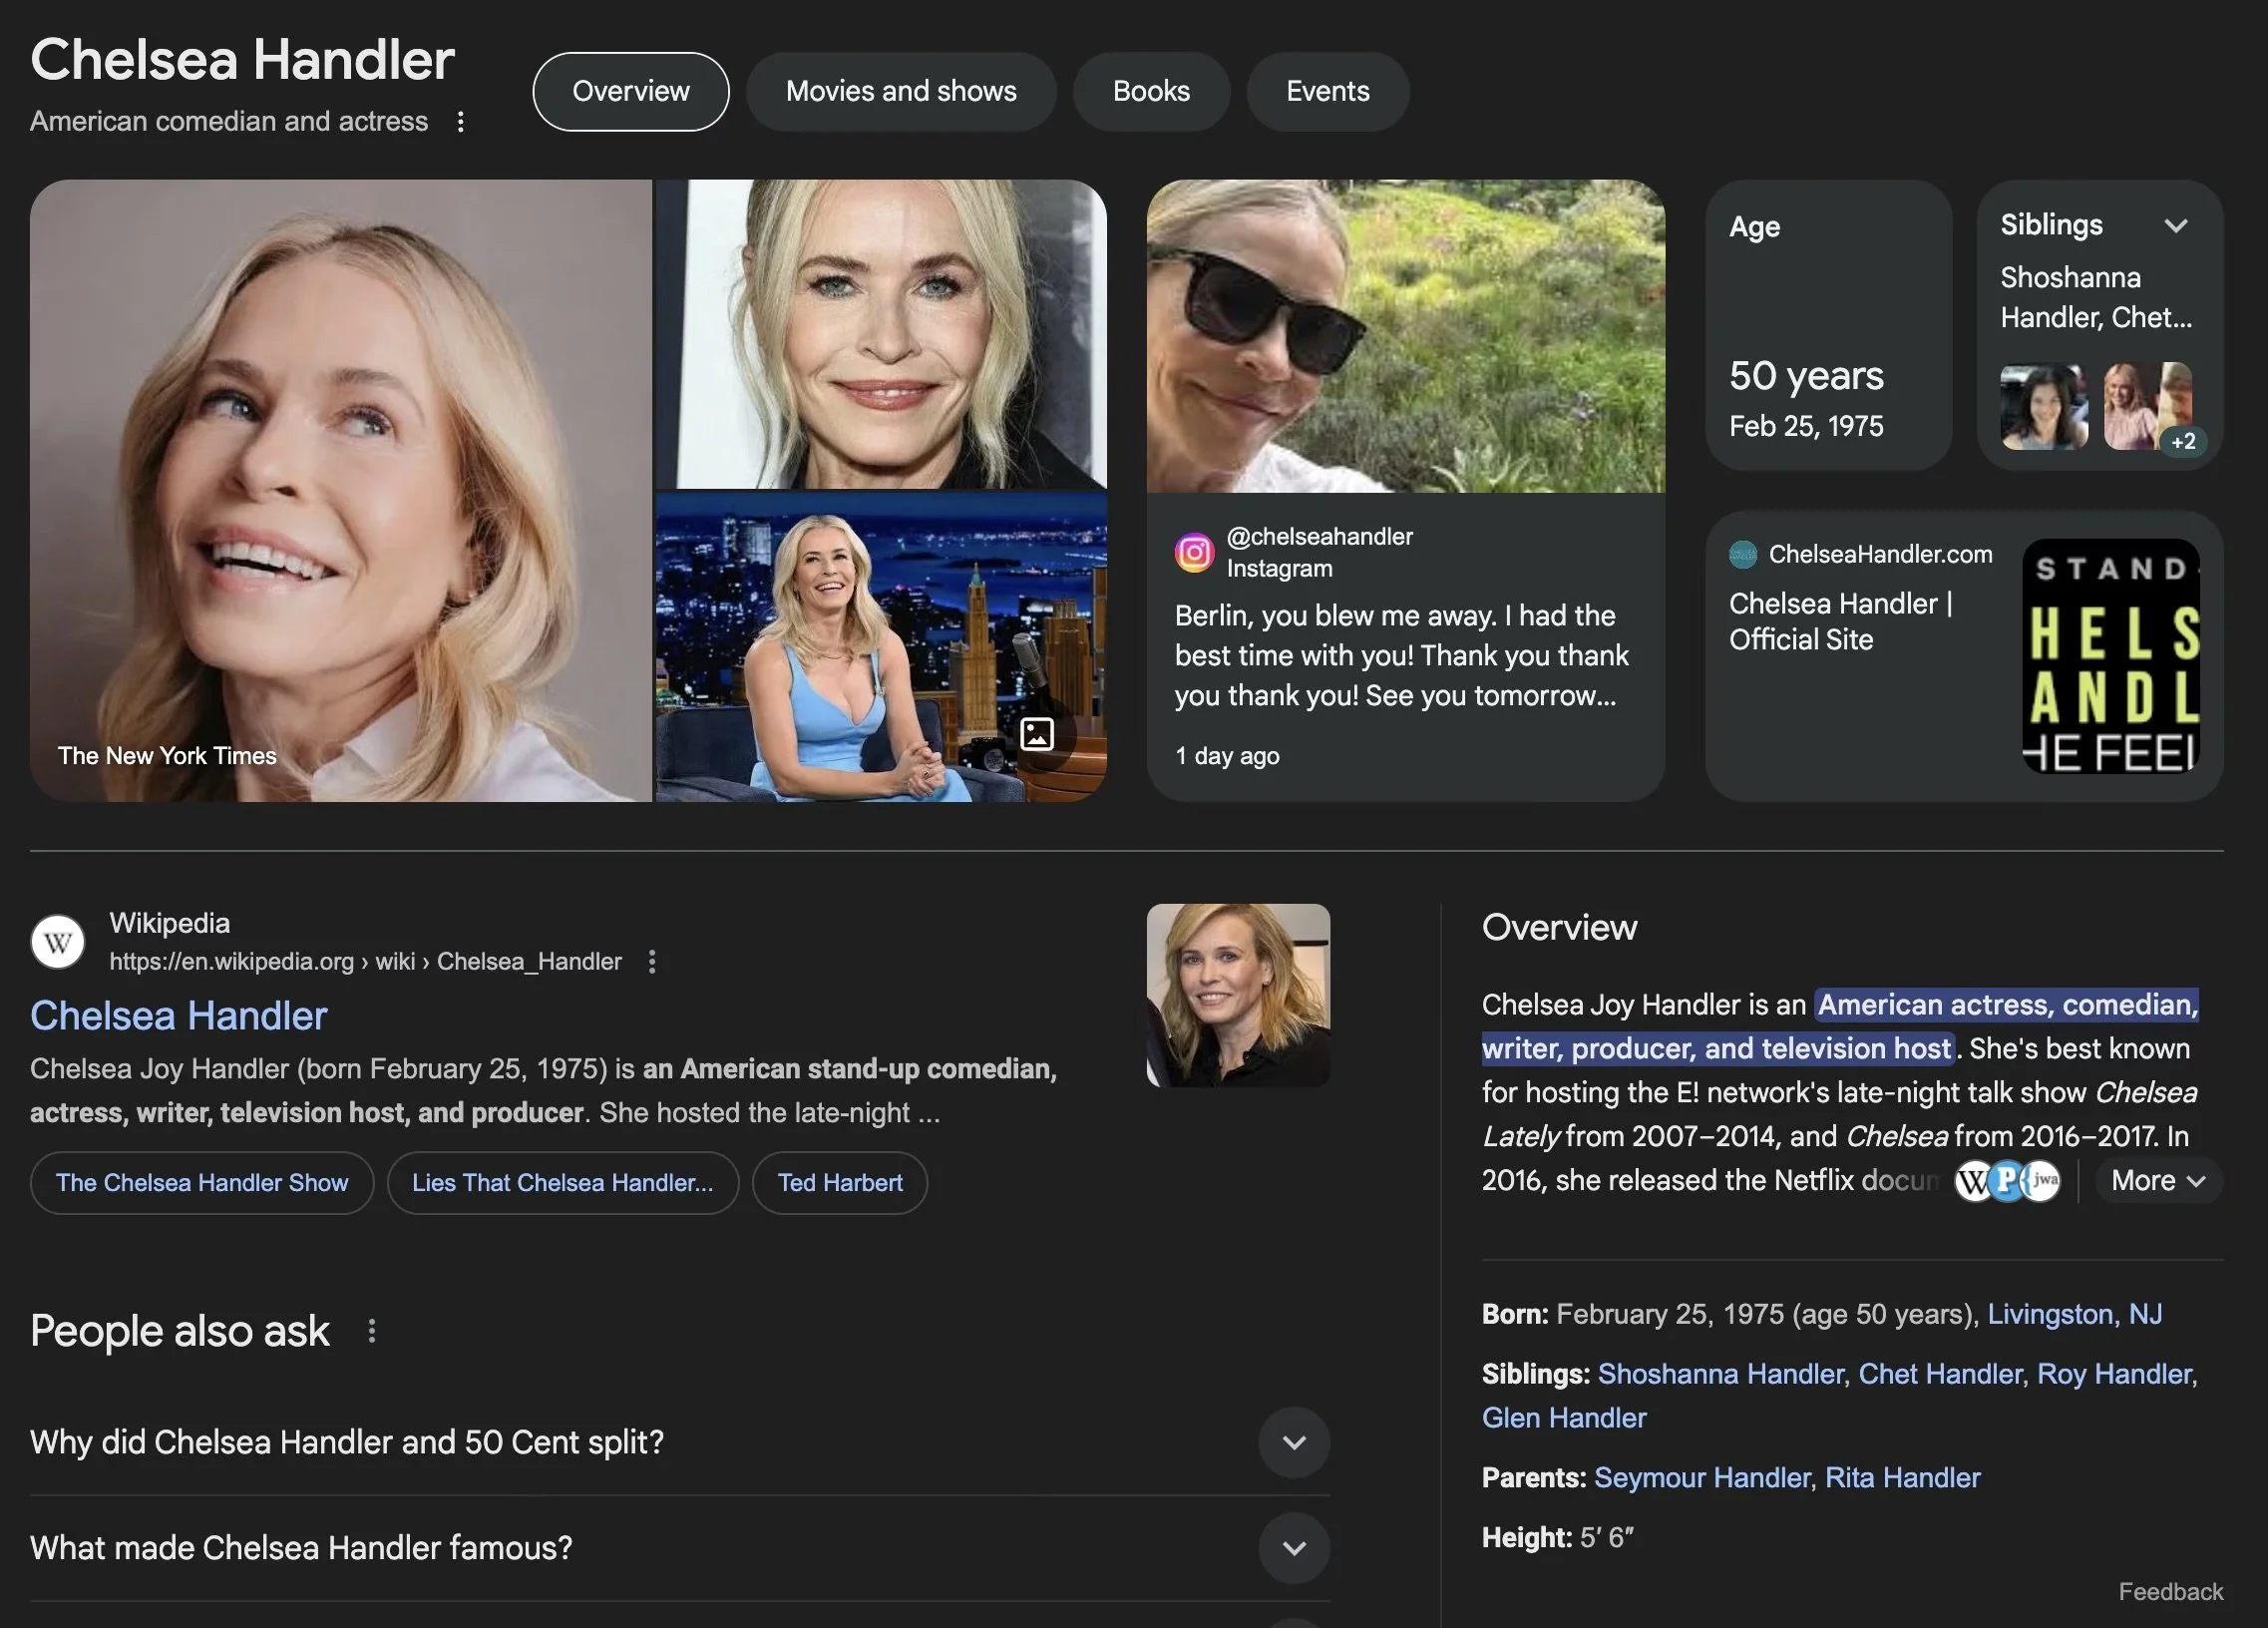Screen dimensions: 2268x1628
Task: Open the New York Times portrait photo
Action: point(340,490)
